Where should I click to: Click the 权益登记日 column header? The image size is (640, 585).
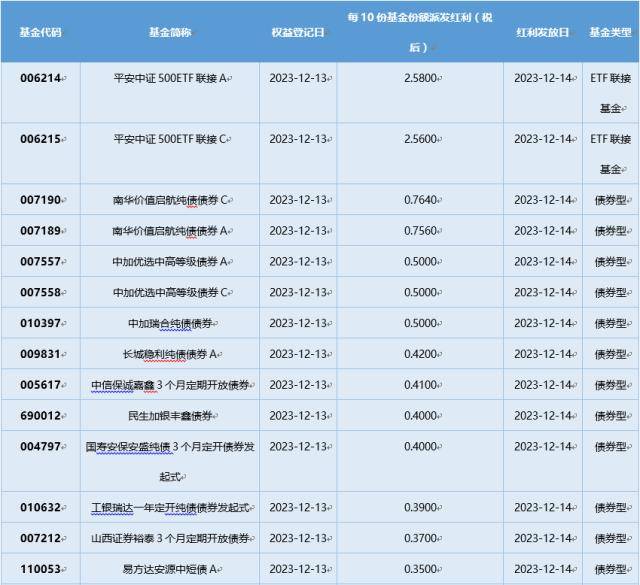point(298,32)
